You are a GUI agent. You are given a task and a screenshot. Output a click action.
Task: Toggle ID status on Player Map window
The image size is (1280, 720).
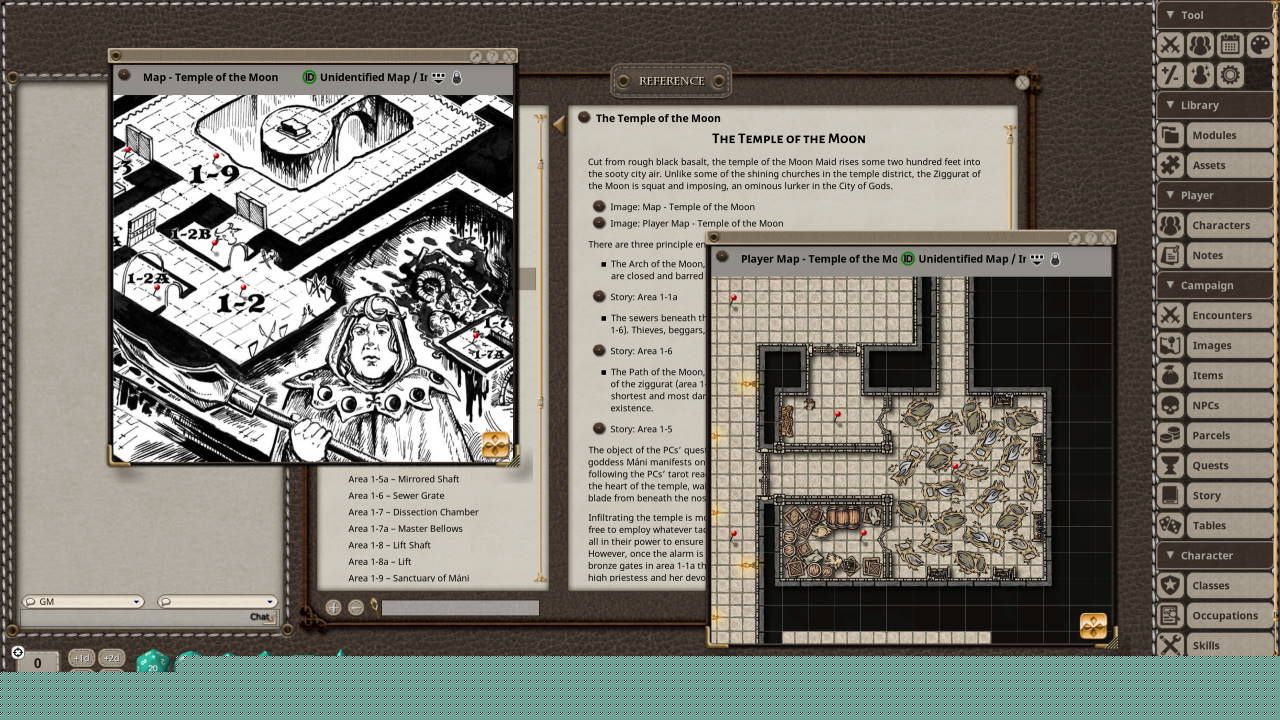tap(908, 259)
